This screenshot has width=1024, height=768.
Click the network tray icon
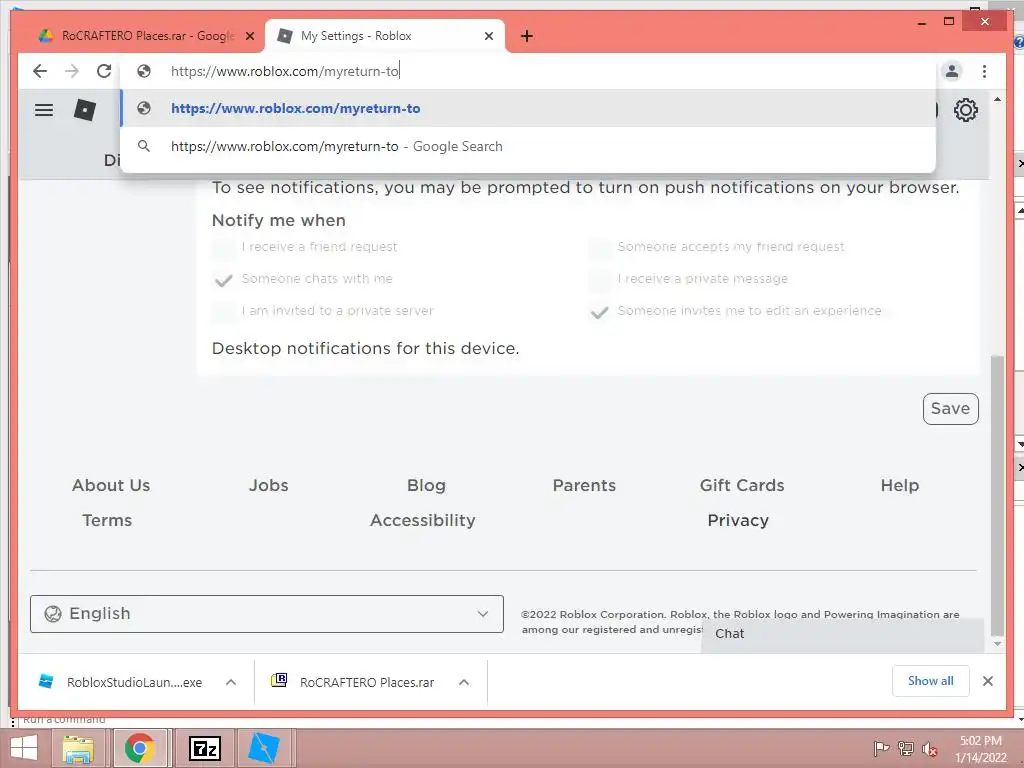coord(906,749)
